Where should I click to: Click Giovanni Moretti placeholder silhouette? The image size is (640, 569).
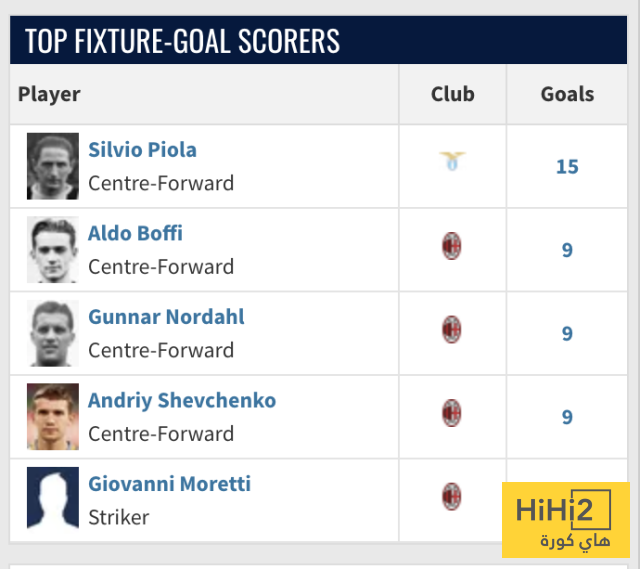[x=53, y=499]
